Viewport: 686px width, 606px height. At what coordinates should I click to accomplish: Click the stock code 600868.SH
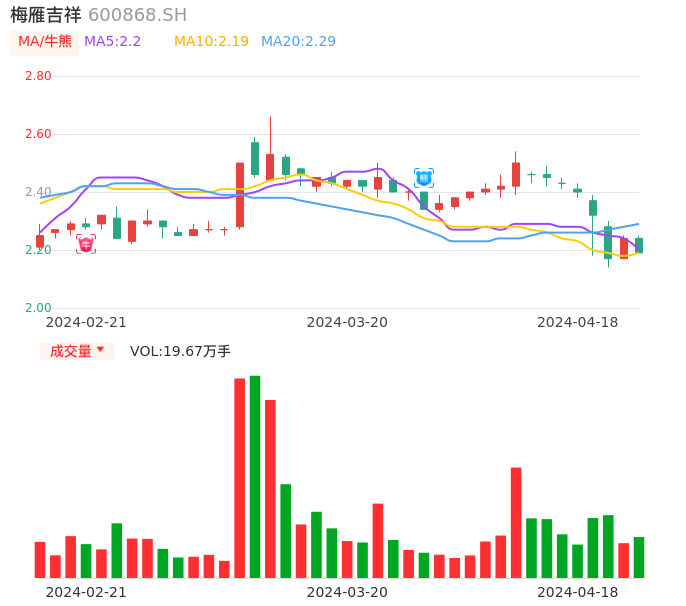coord(137,15)
